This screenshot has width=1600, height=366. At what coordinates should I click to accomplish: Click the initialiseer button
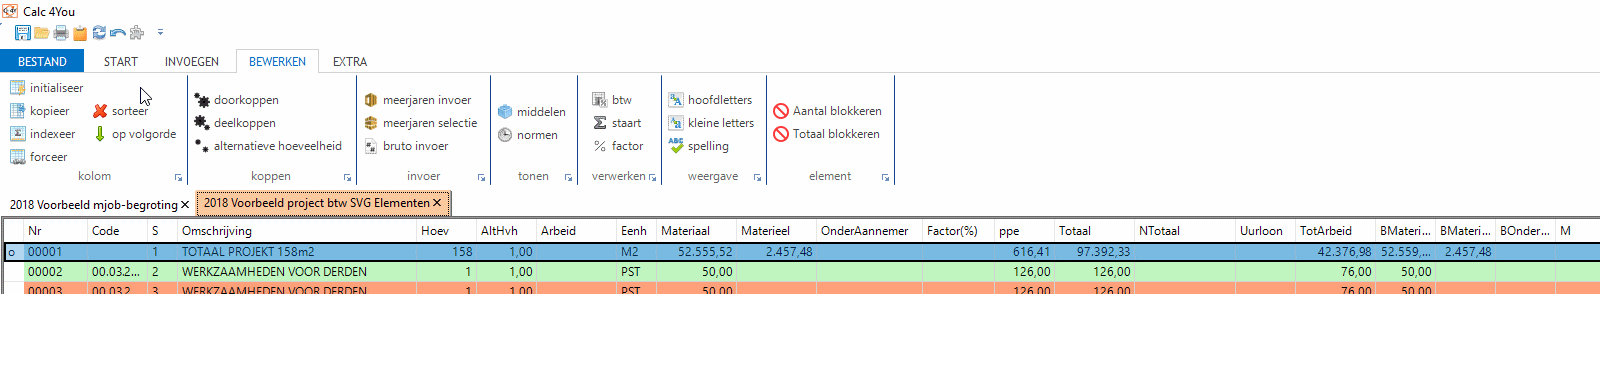tap(46, 88)
